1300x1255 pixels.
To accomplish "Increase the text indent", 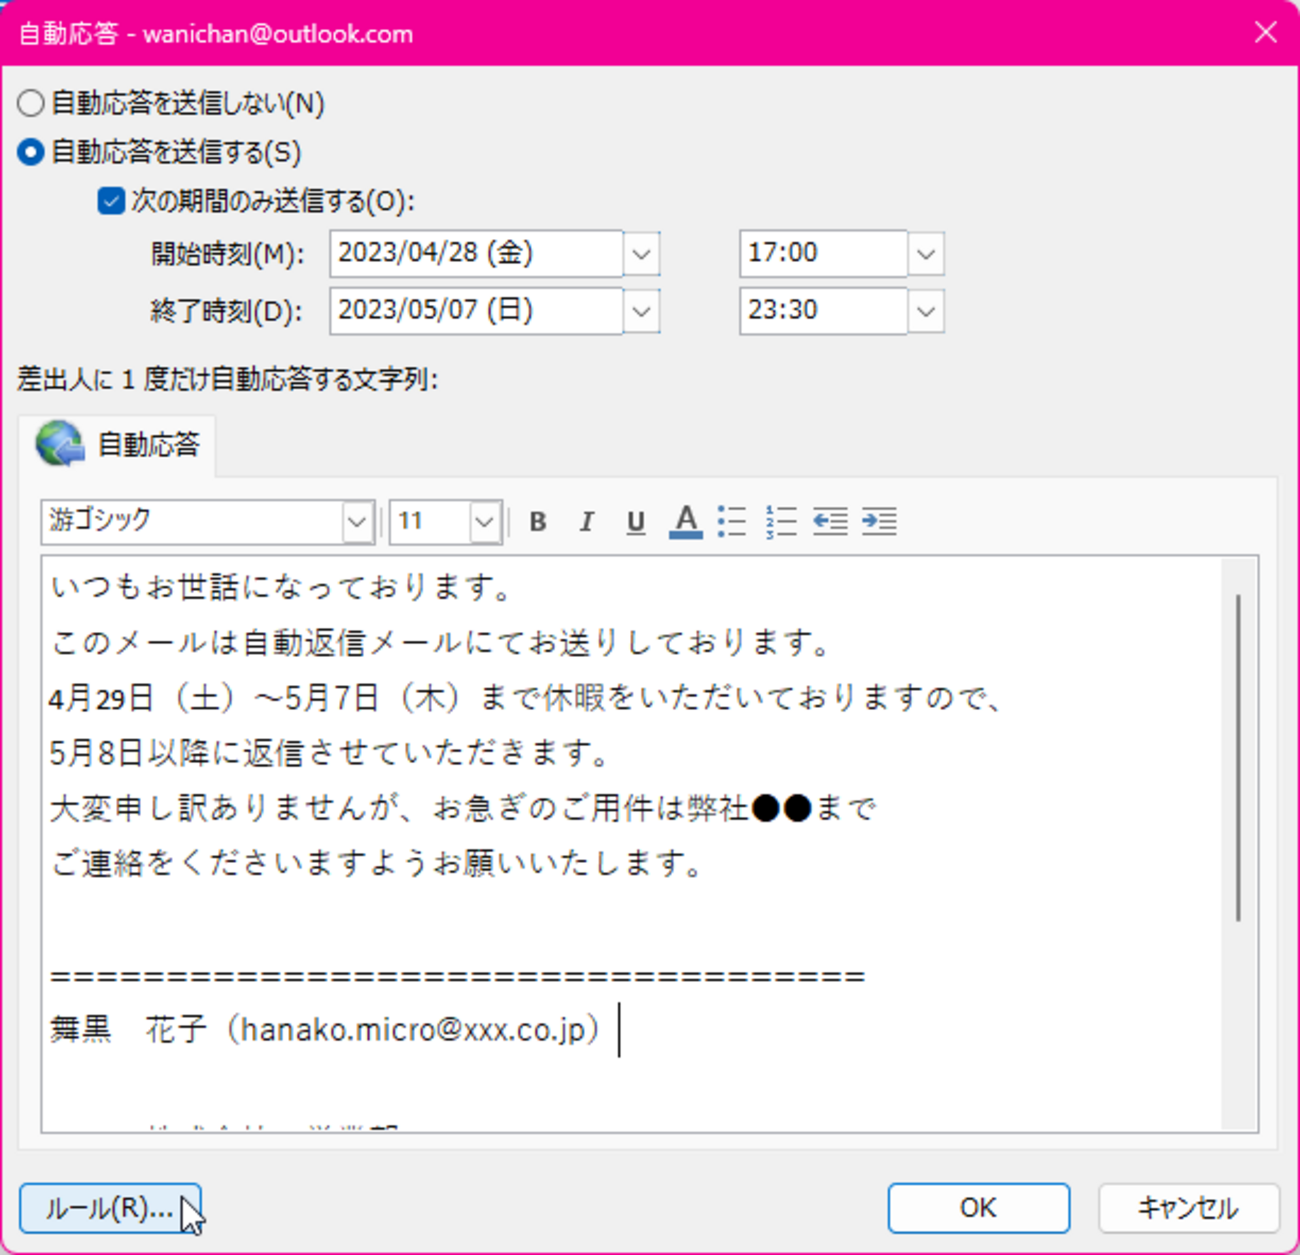I will pyautogui.click(x=879, y=521).
